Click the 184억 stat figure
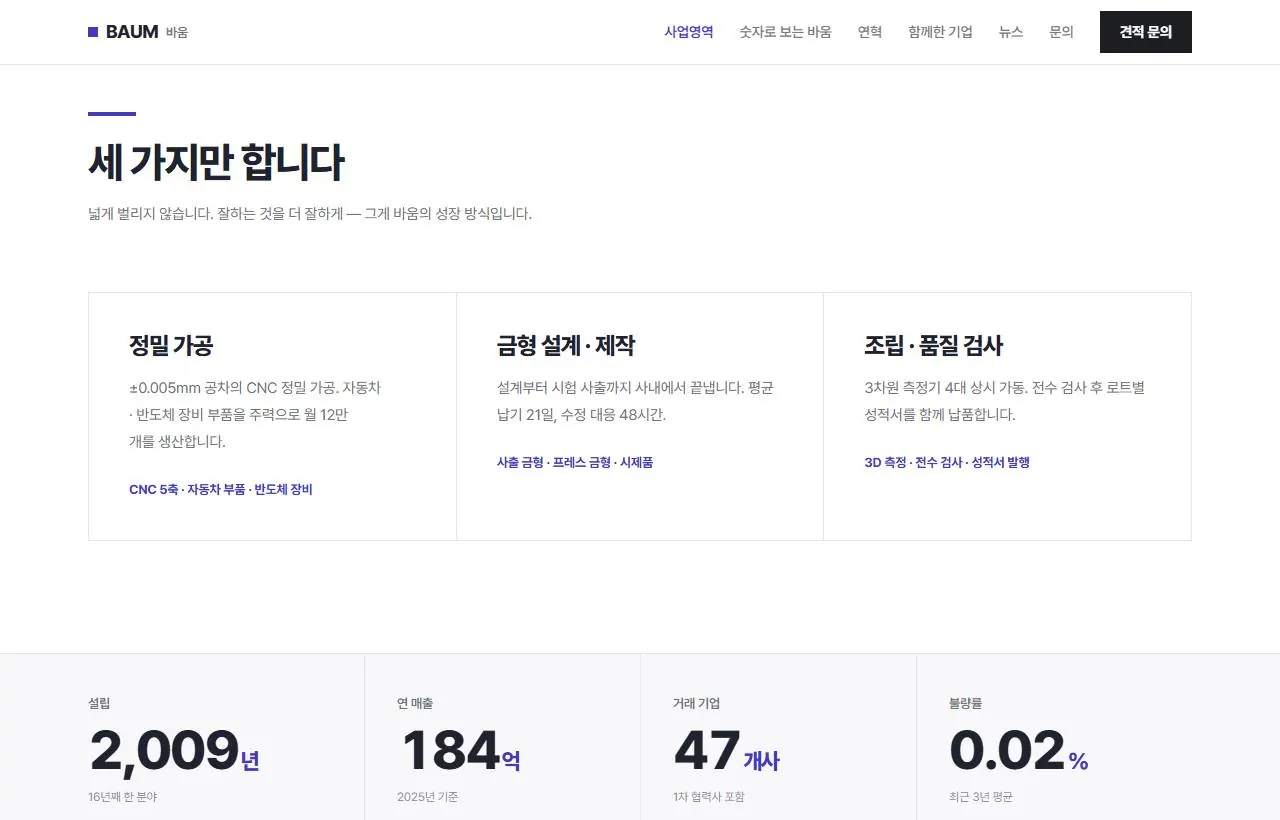Image resolution: width=1280 pixels, height=820 pixels. pos(460,752)
